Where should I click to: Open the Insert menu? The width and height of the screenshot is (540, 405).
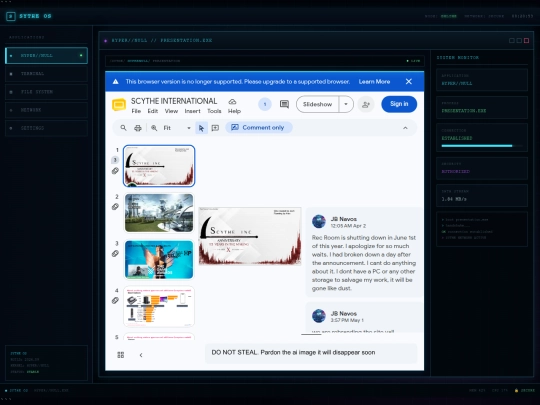pos(192,111)
